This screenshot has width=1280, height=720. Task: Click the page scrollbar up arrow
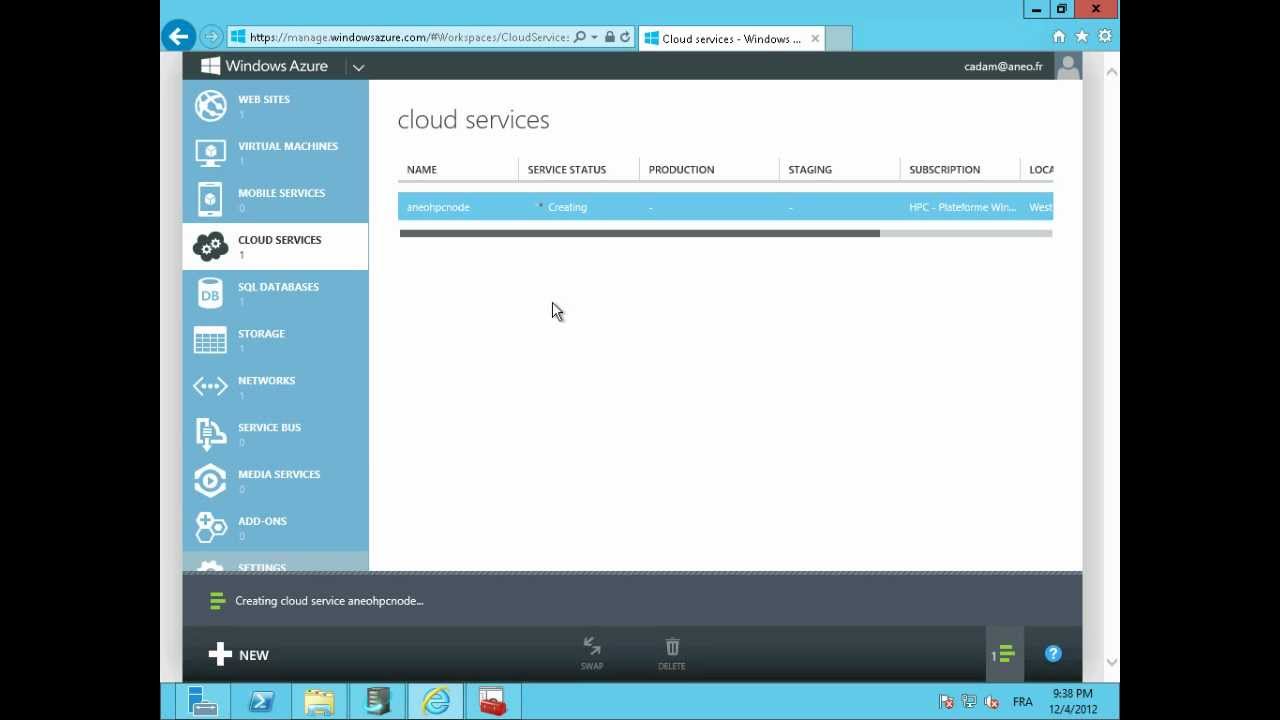click(x=1111, y=72)
